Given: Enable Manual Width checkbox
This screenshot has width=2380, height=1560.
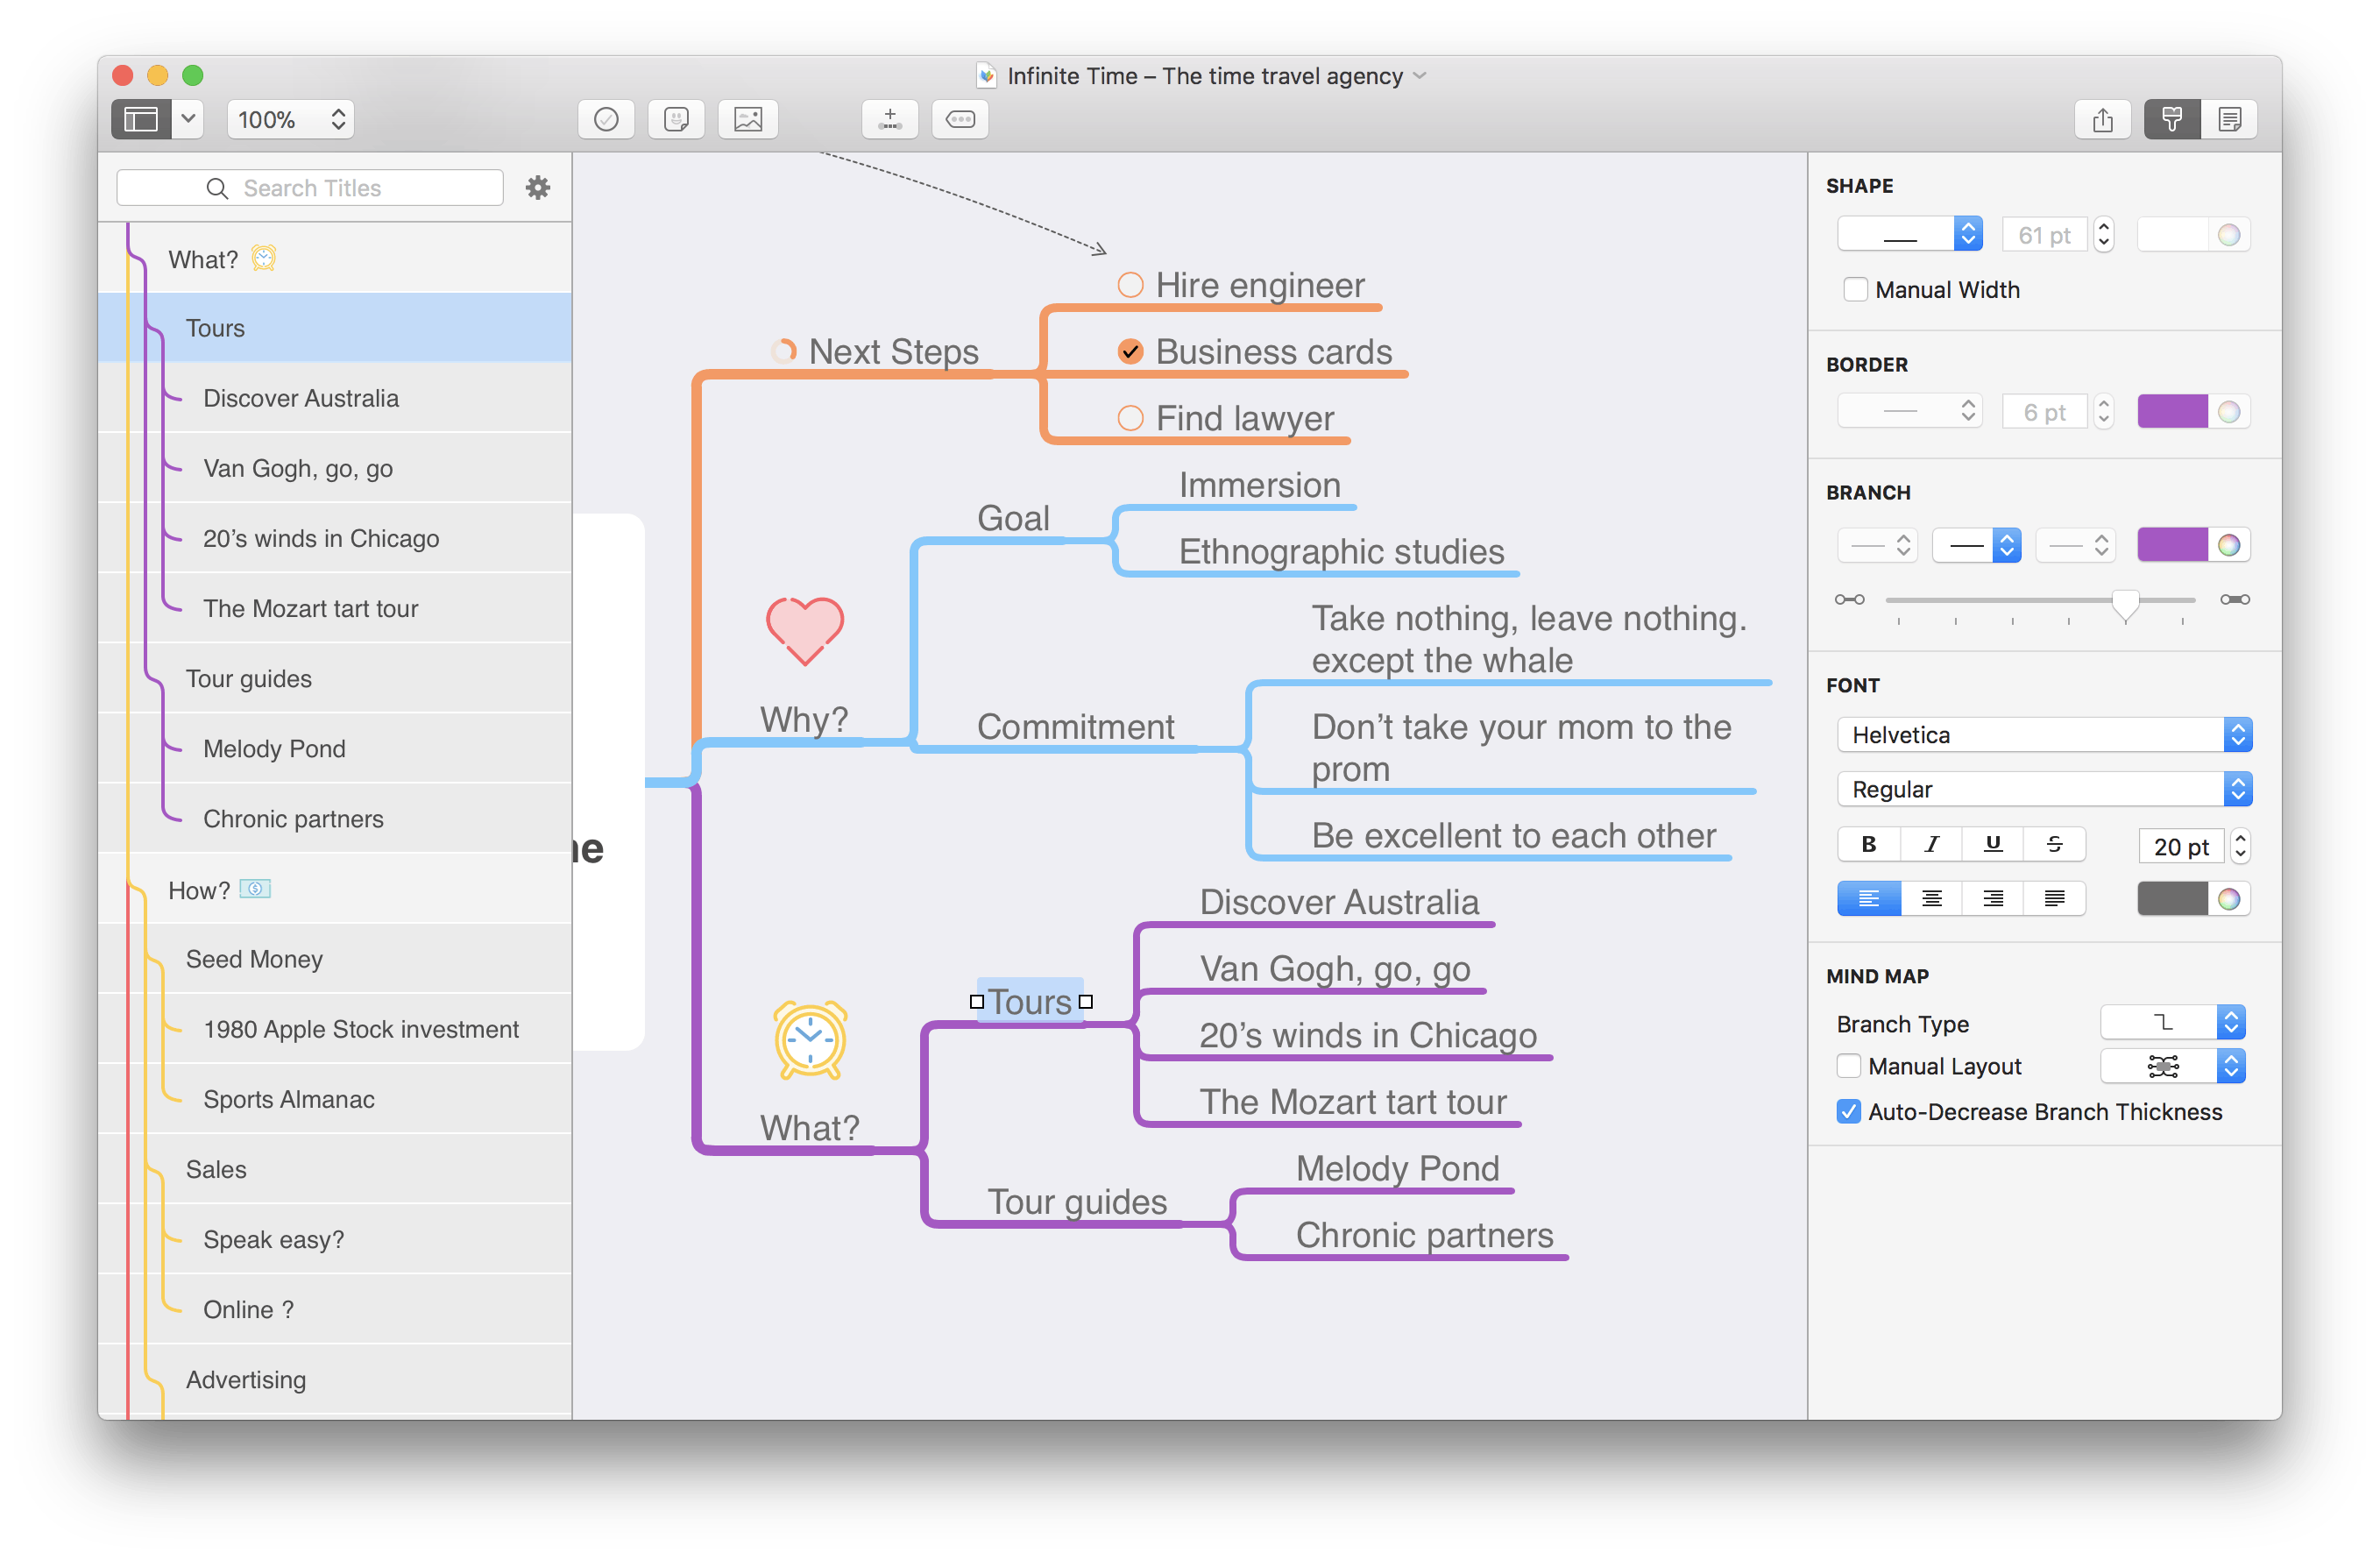Looking at the screenshot, I should click(x=1855, y=290).
